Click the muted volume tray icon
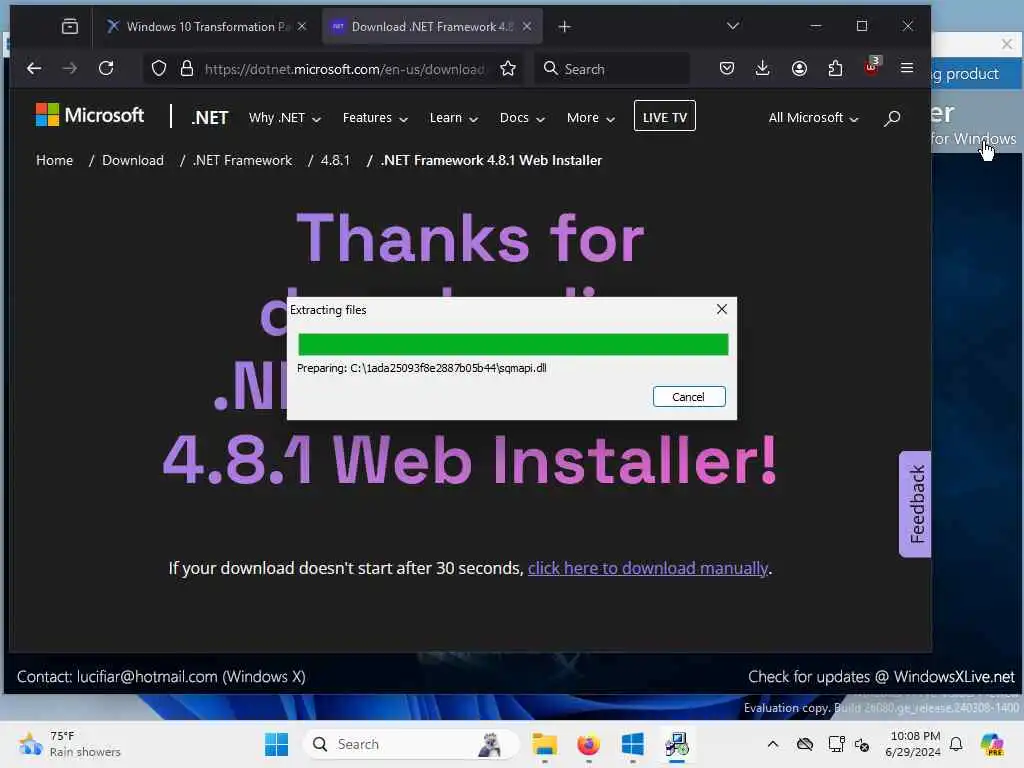 pyautogui.click(x=862, y=744)
